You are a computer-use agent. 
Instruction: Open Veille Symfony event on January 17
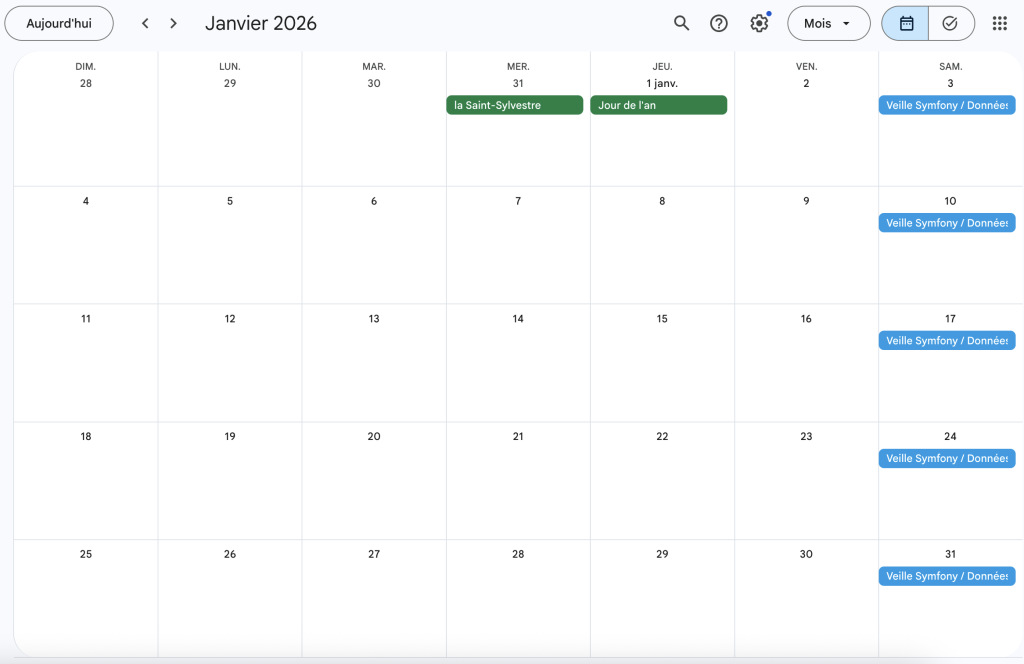coord(946,341)
